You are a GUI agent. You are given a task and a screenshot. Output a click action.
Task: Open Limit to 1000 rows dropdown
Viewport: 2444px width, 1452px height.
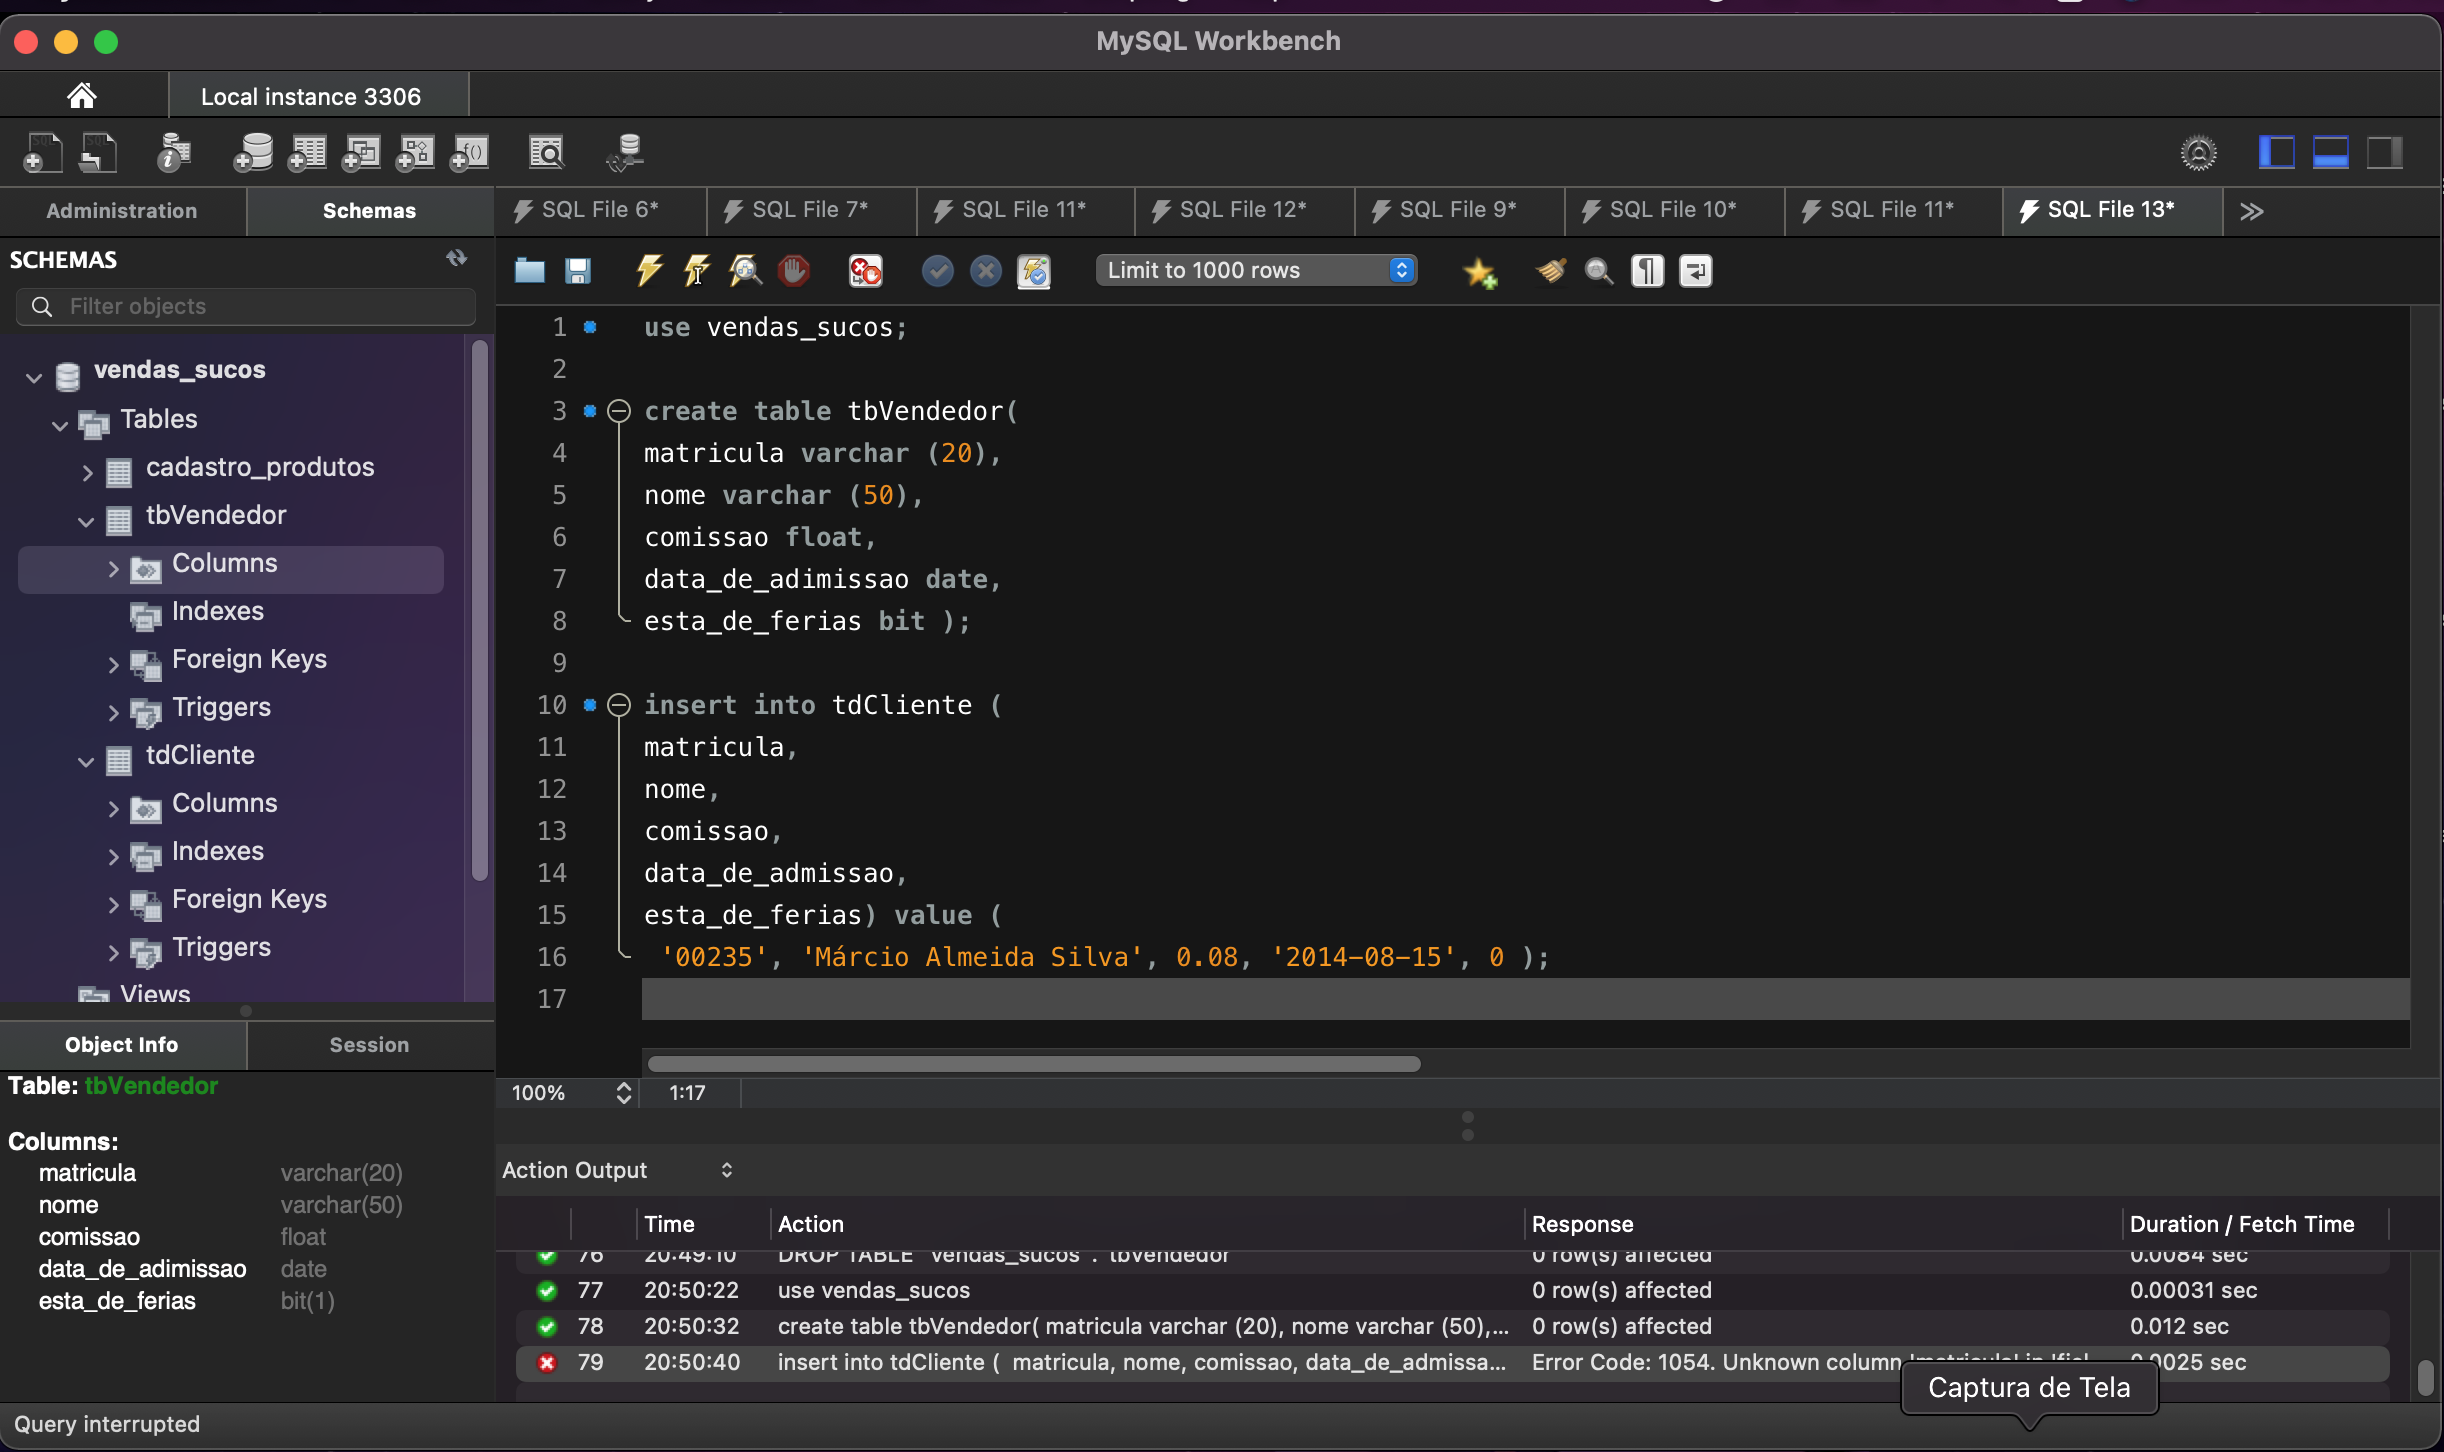[x=1257, y=270]
